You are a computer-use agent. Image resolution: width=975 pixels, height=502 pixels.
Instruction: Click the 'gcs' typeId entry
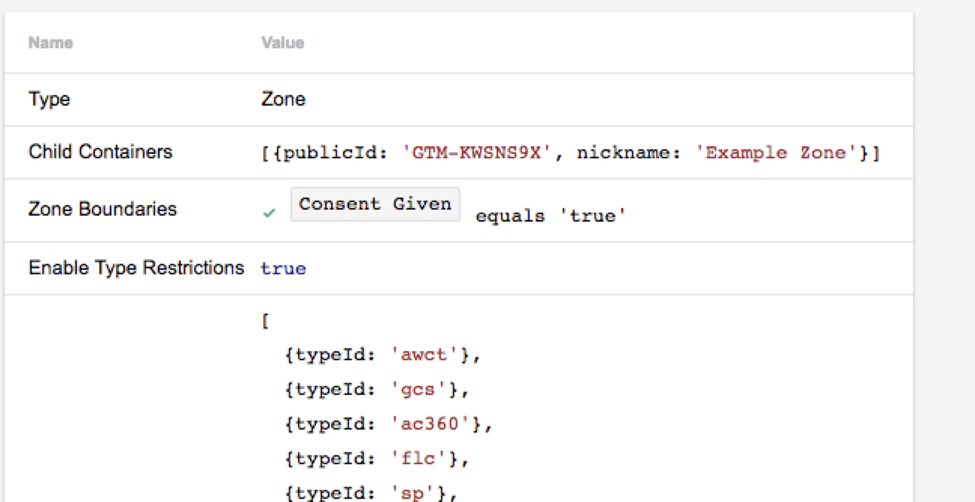pyautogui.click(x=377, y=390)
